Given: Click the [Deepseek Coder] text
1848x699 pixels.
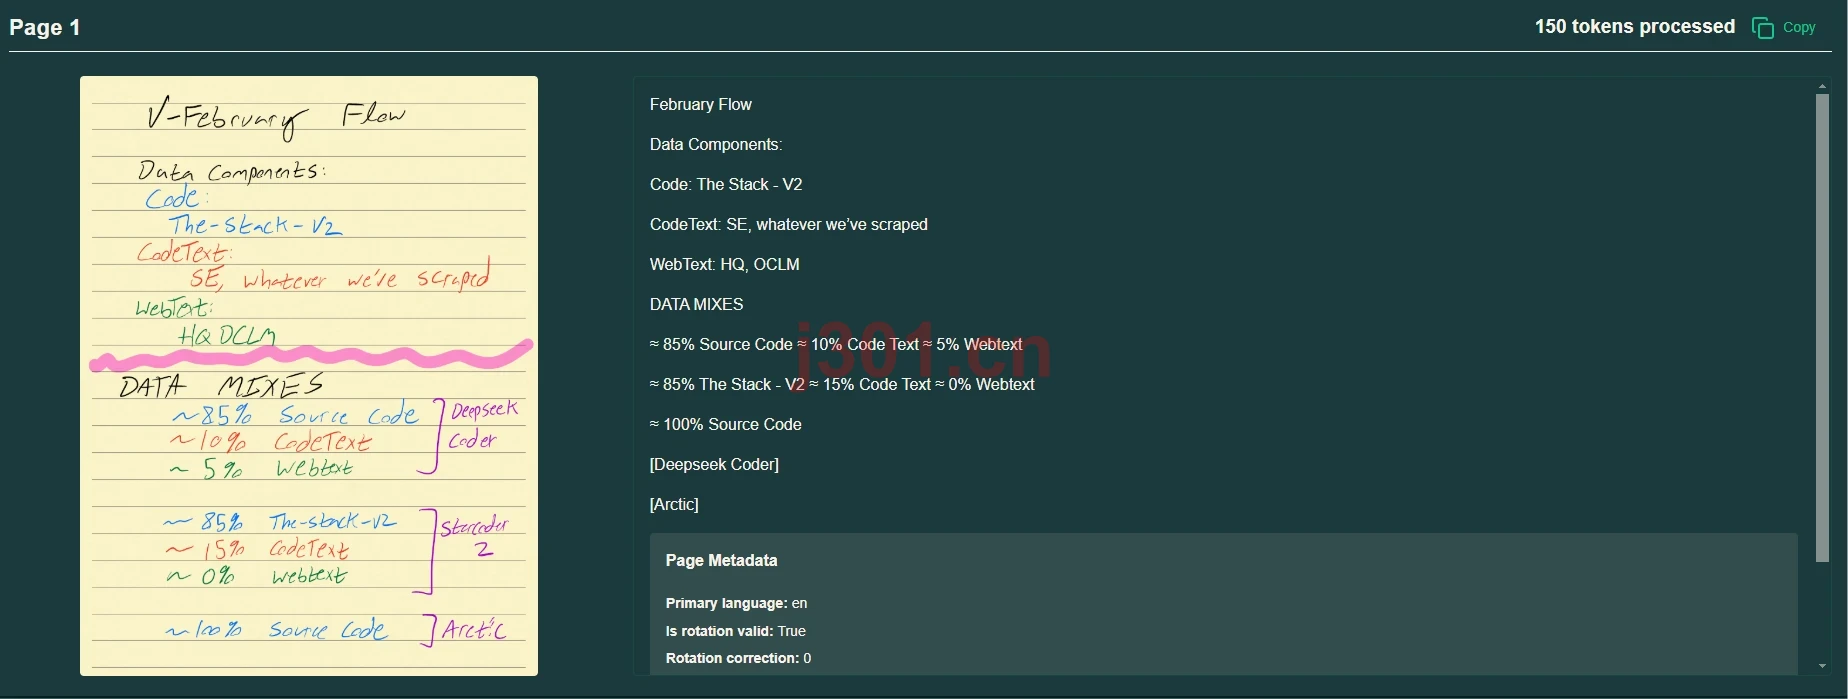Looking at the screenshot, I should click(x=714, y=465).
